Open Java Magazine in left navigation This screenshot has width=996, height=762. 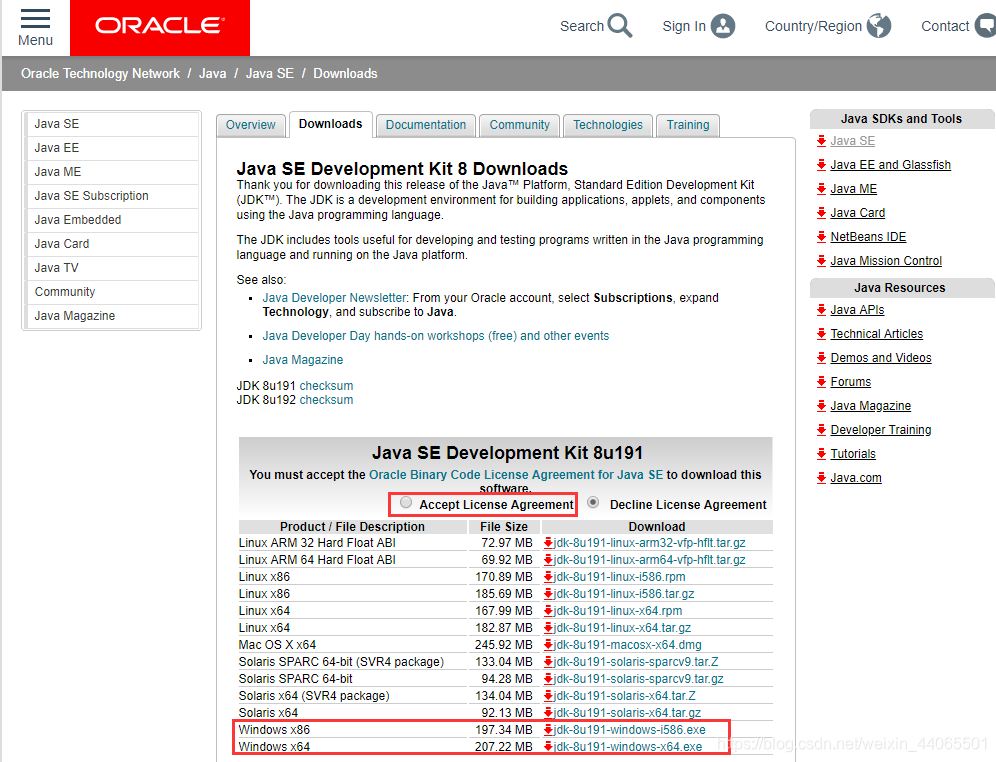tap(112, 316)
